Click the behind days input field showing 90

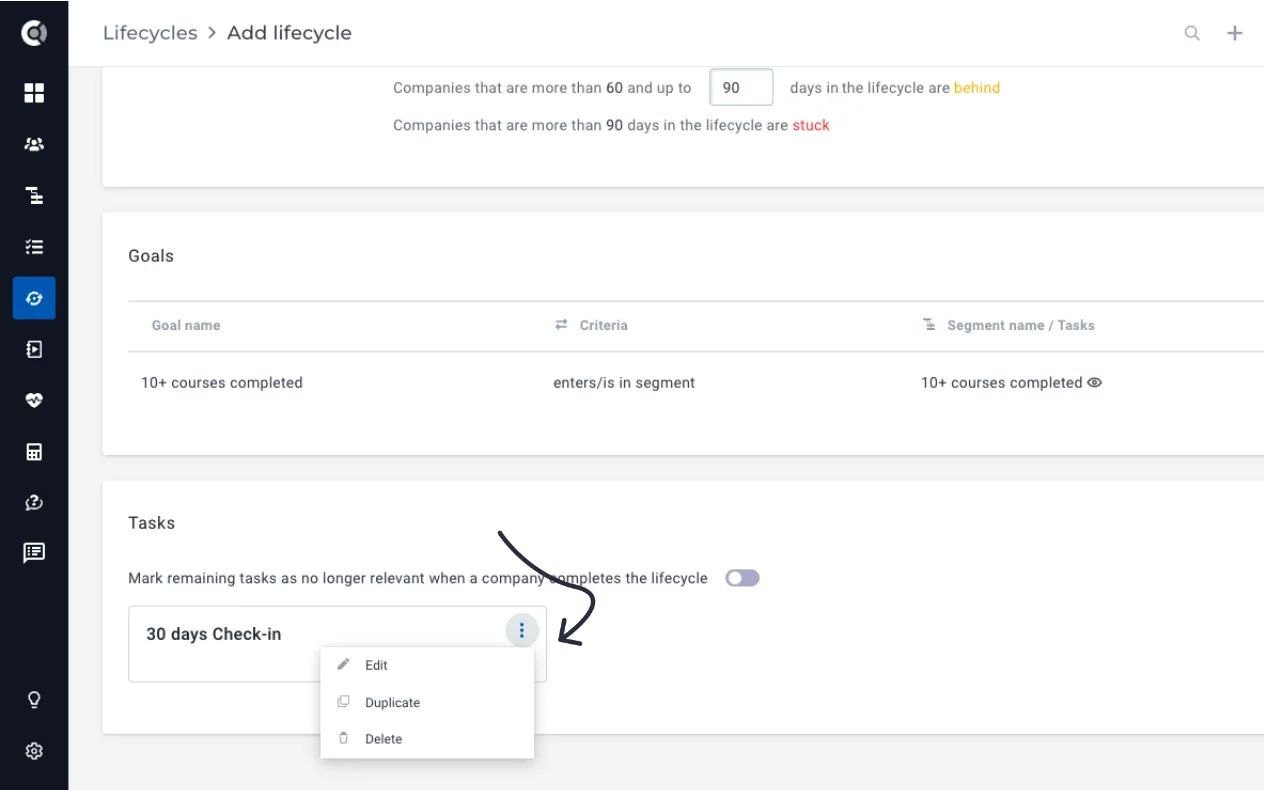741,88
